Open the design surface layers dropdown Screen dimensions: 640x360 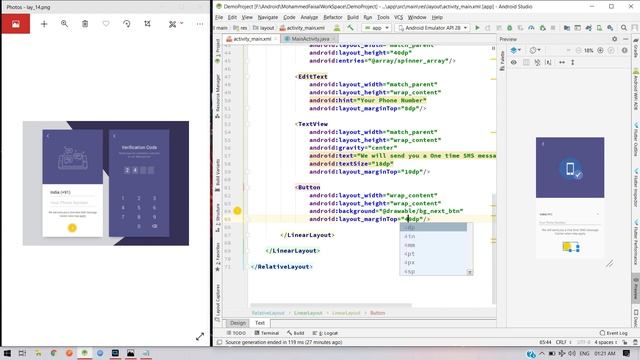516,50
